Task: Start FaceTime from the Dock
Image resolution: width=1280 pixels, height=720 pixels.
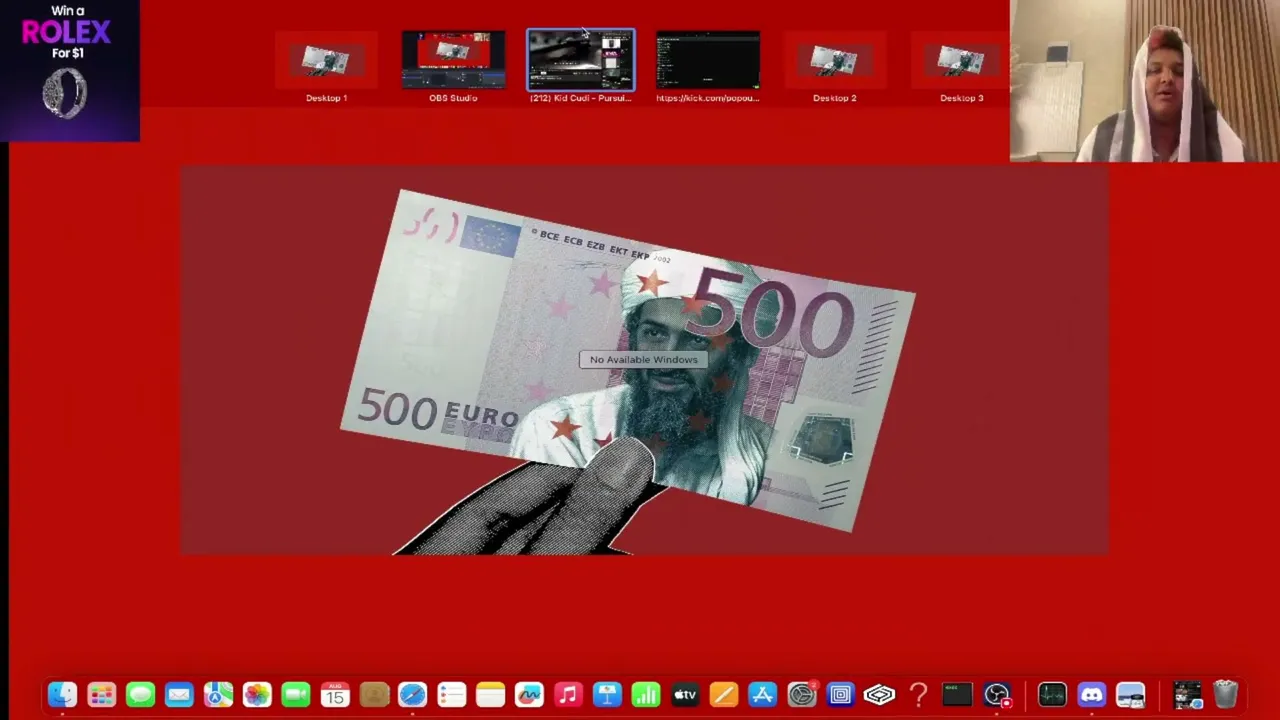Action: click(296, 694)
